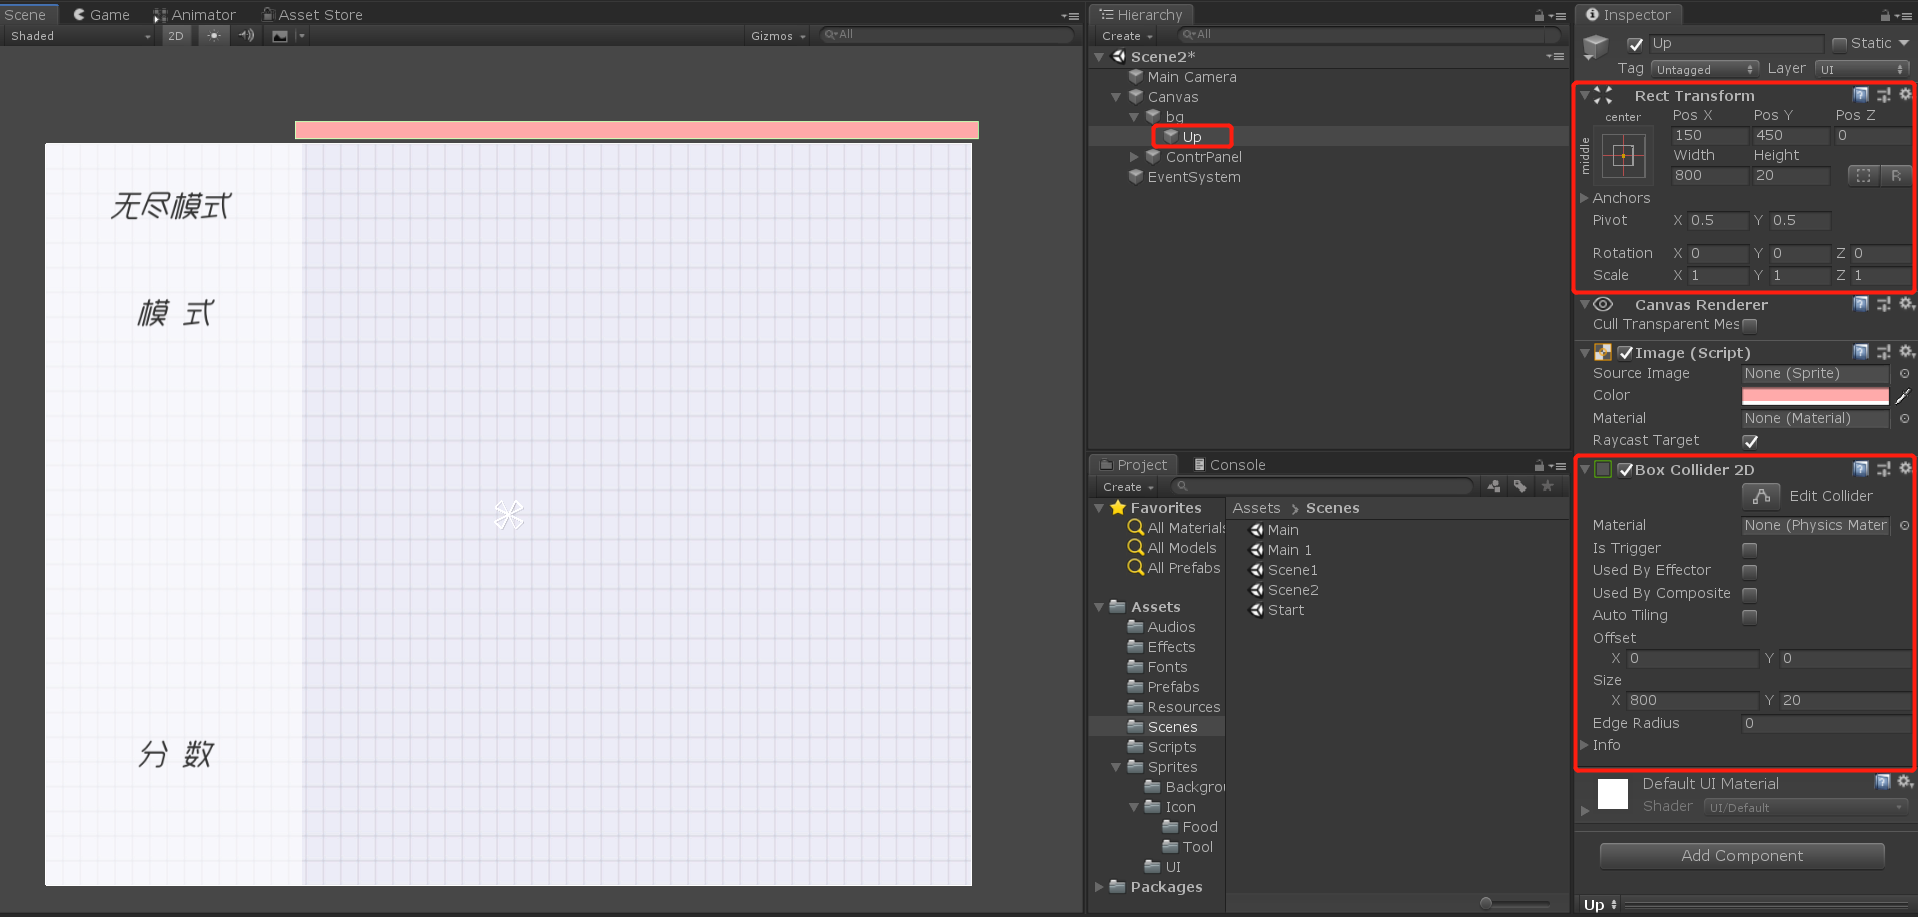Open Canvas Renderer settings gear

coord(1906,303)
